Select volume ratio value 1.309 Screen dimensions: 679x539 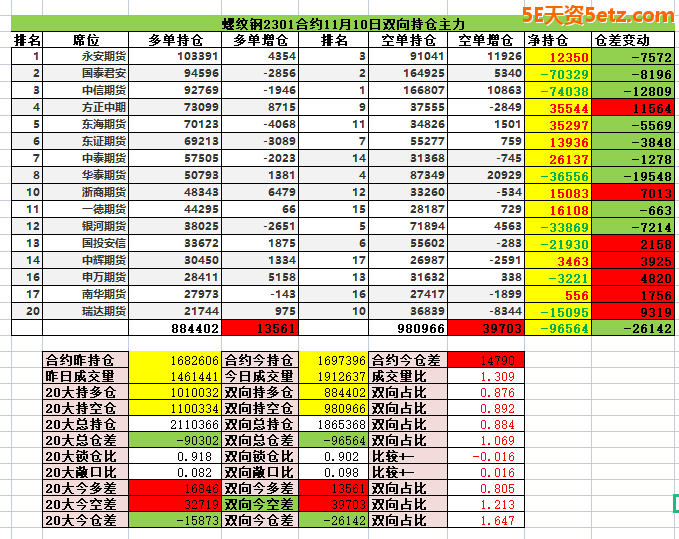coord(486,376)
